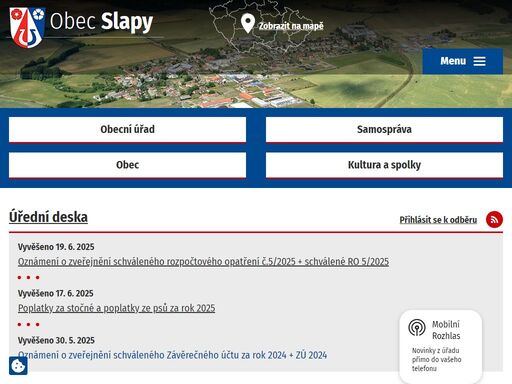Open the Úřední deska heading link
This screenshot has width=512, height=384.
[48, 217]
